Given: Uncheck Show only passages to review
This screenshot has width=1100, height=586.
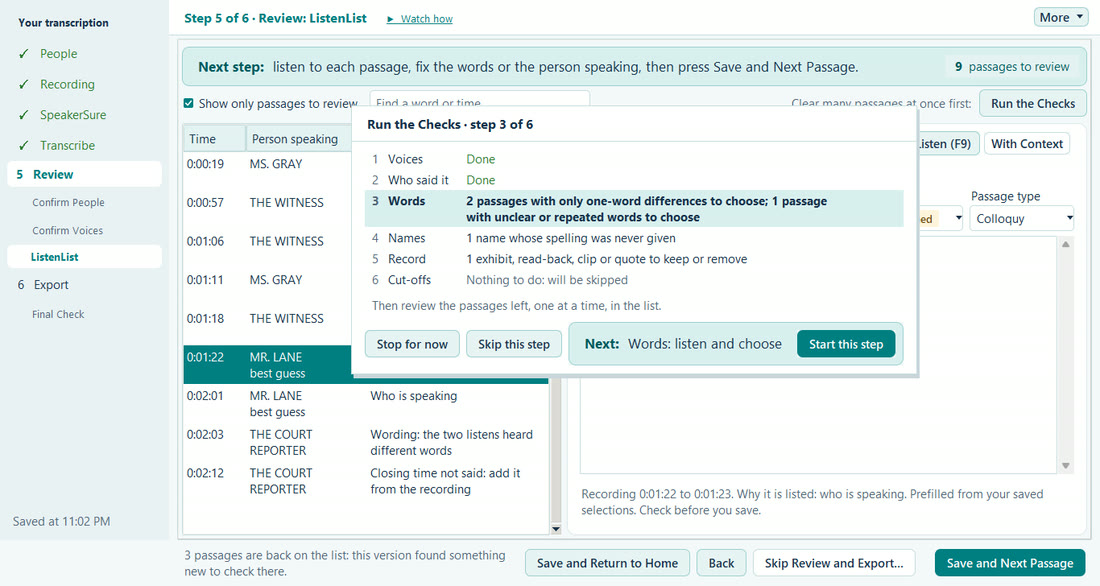Looking at the screenshot, I should tap(189, 103).
